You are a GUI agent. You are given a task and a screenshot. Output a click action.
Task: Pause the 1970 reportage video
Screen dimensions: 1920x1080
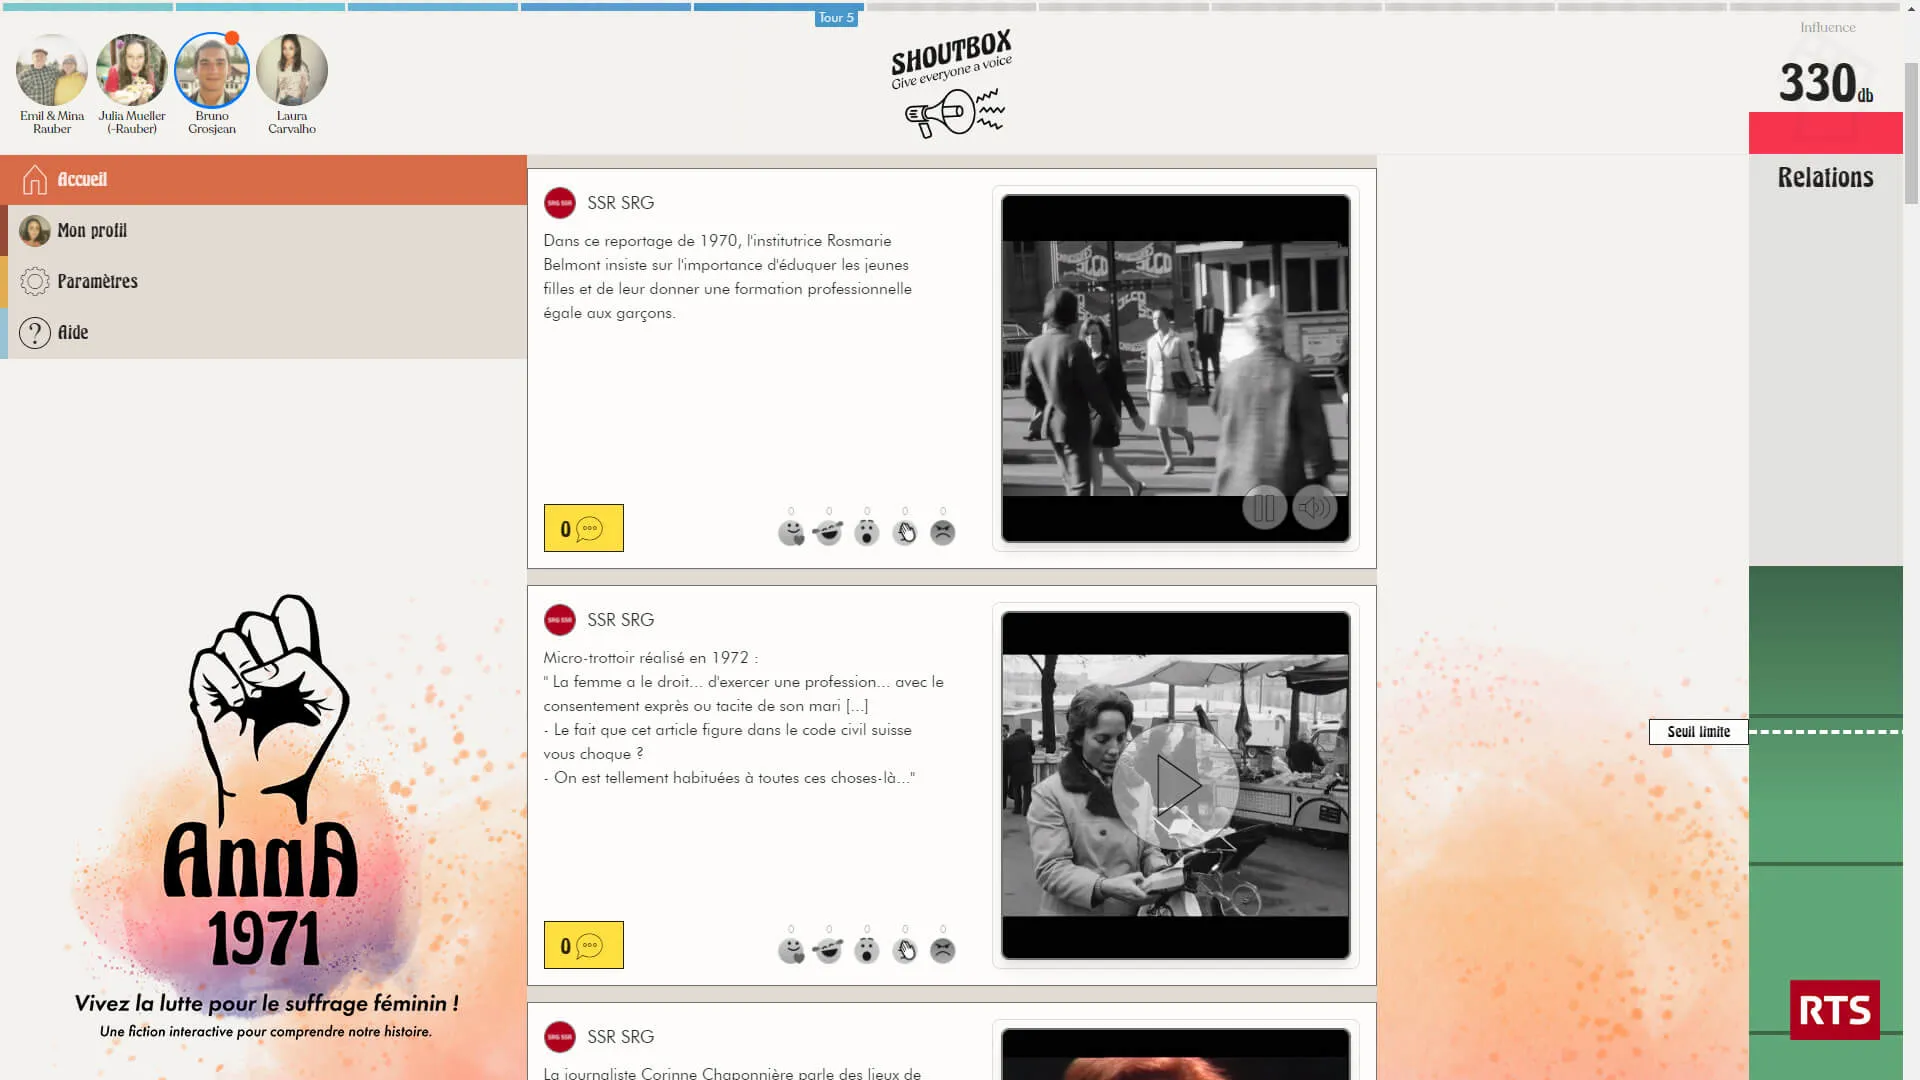[1264, 507]
